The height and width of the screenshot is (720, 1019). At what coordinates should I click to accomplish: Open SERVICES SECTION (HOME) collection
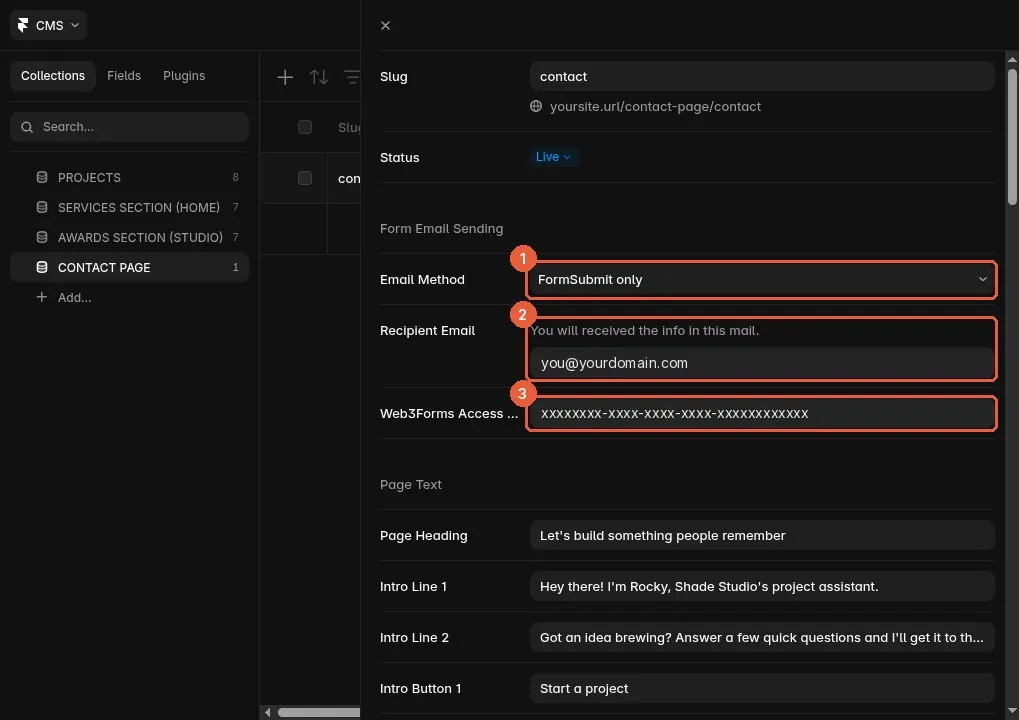tap(129, 207)
